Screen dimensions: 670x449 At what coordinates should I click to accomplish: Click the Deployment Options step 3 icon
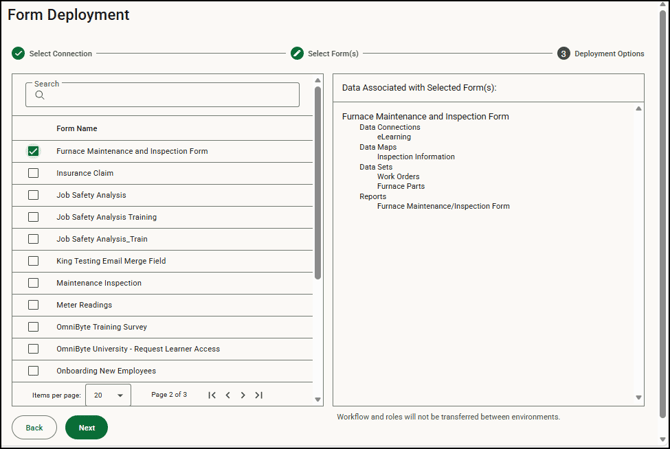(x=564, y=54)
